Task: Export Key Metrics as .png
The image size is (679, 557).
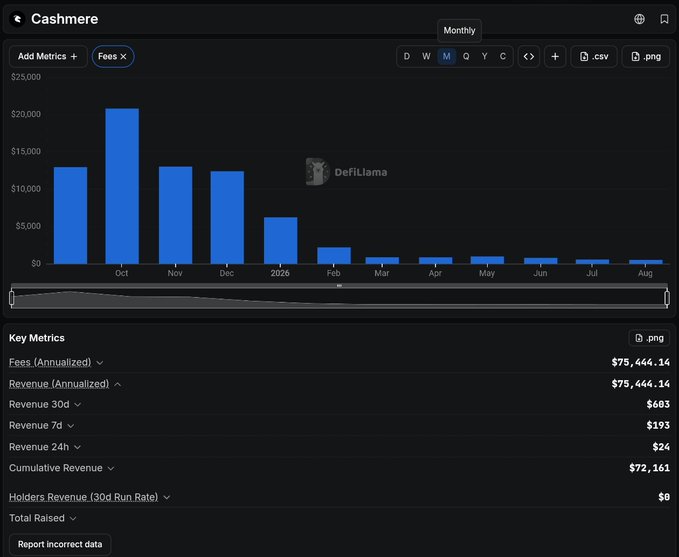Action: point(649,338)
